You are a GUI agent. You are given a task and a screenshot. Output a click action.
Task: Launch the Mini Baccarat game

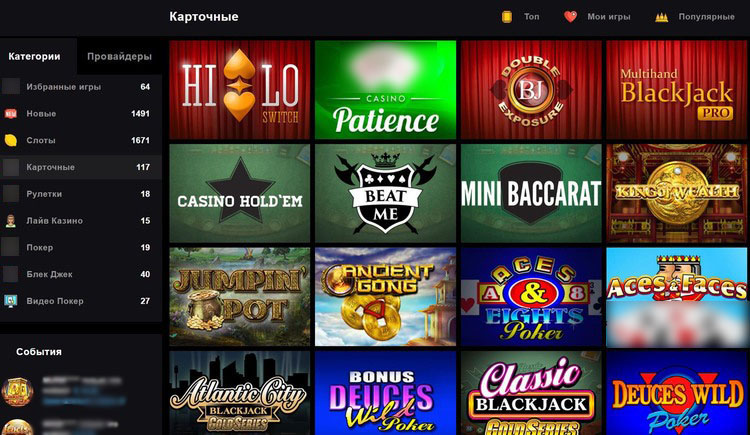coord(531,193)
